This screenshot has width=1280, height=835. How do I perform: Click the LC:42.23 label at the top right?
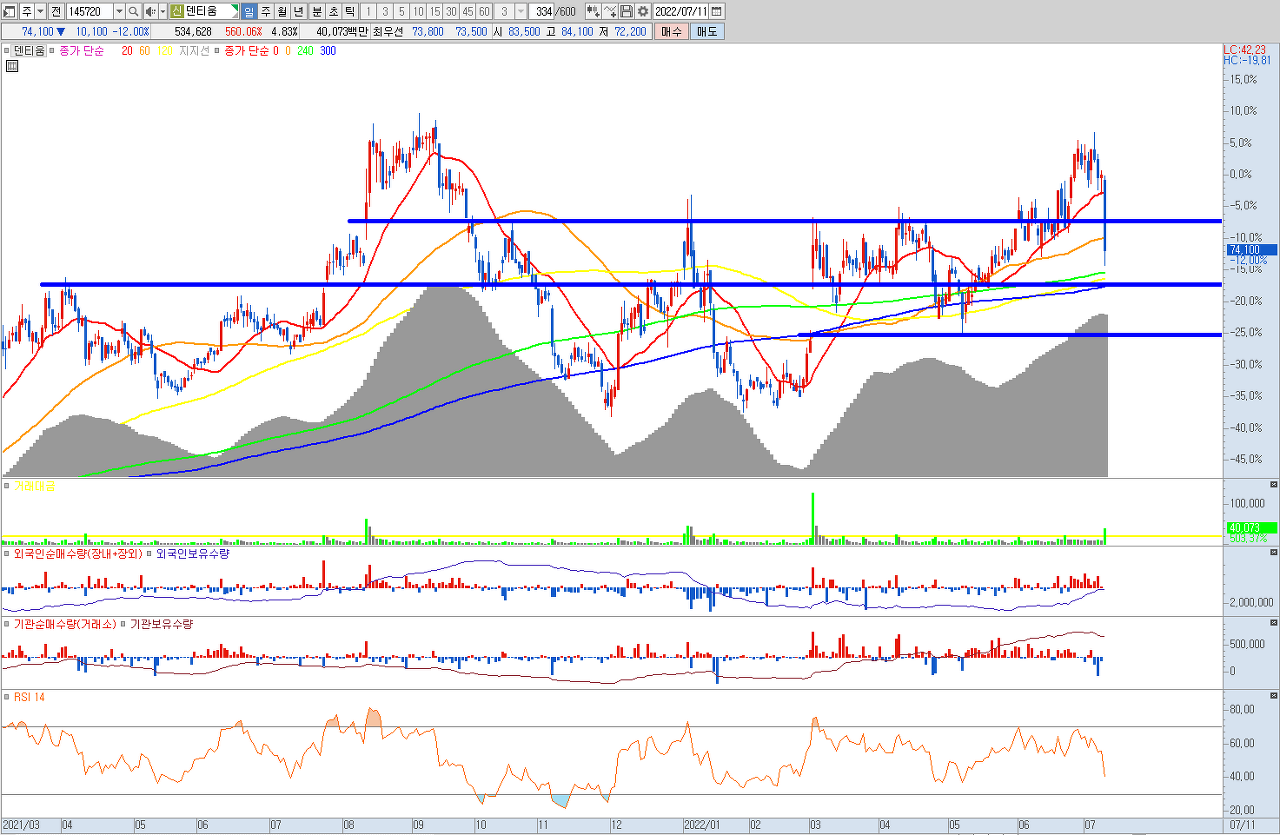pos(1245,50)
